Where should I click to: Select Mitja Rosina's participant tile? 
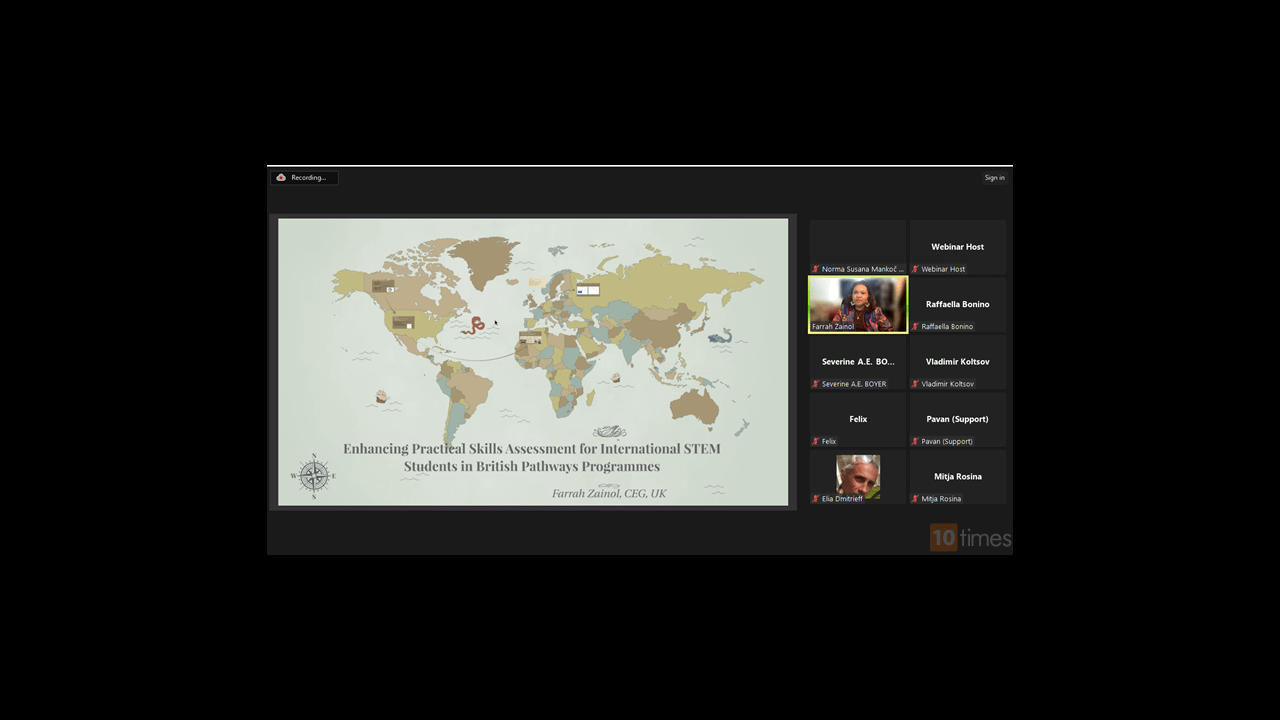pyautogui.click(x=958, y=477)
